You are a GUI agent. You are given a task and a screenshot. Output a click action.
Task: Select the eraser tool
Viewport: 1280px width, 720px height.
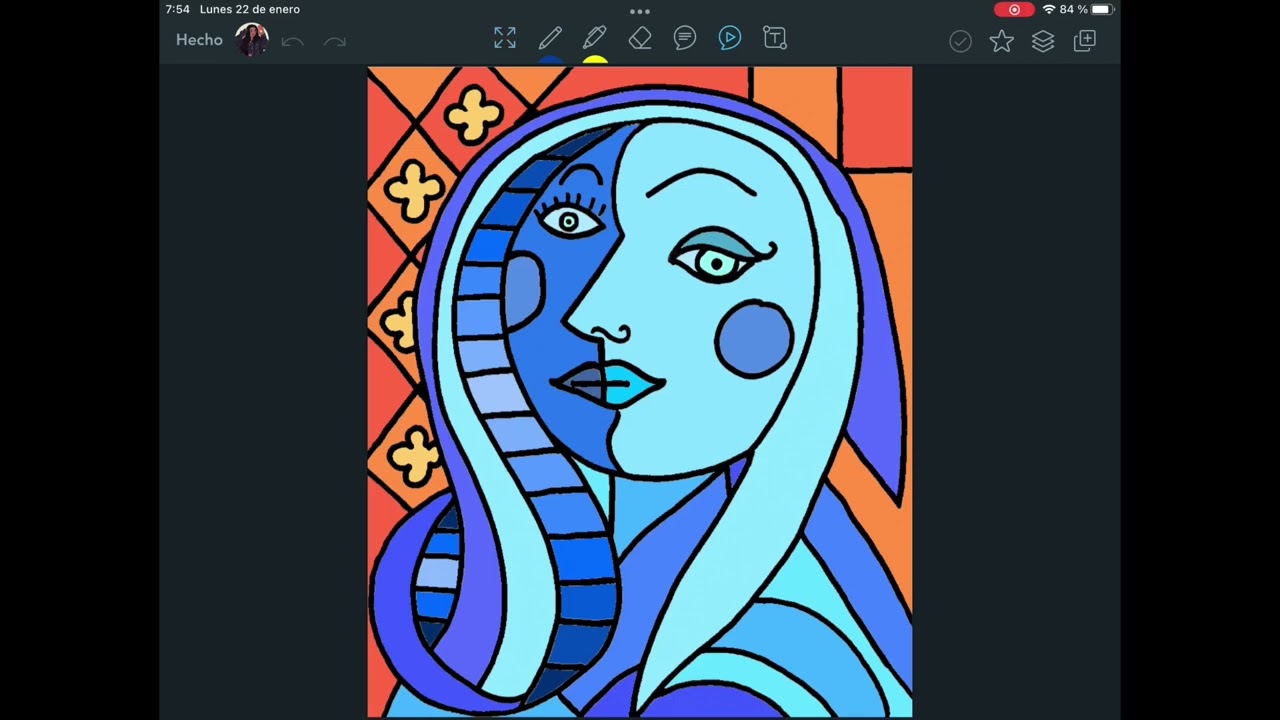point(640,38)
